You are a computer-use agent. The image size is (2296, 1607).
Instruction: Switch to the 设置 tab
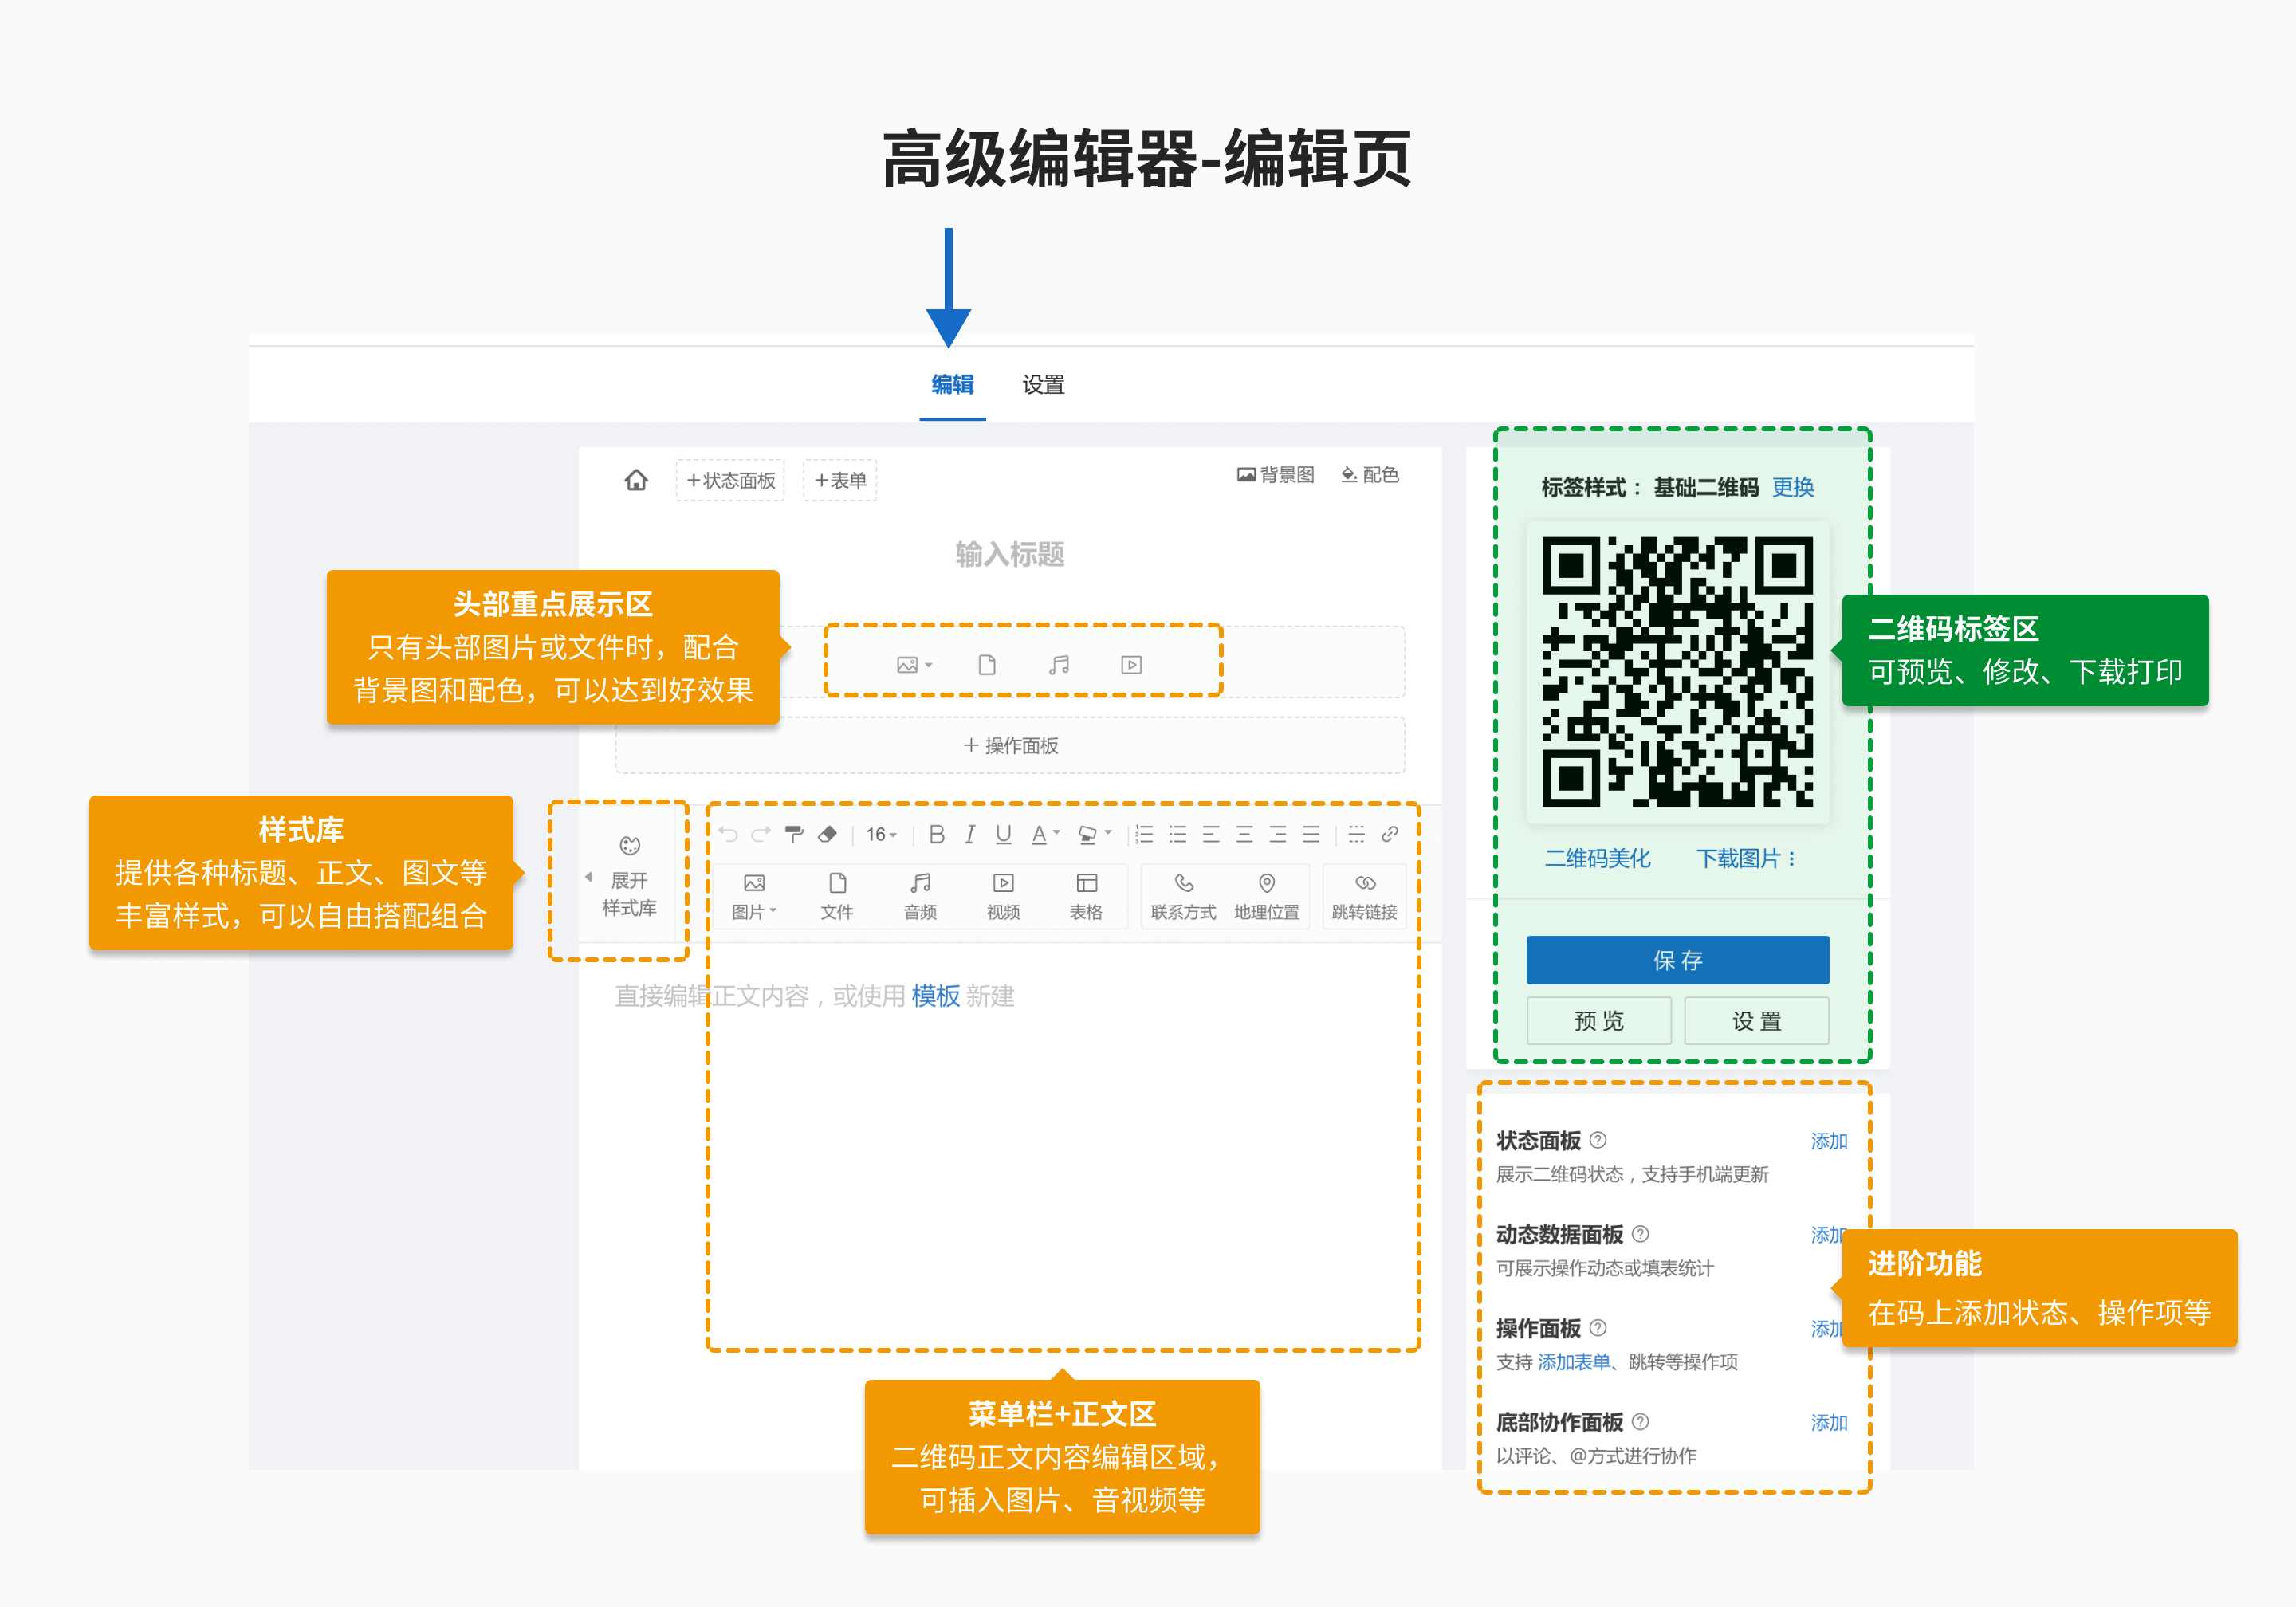coord(1043,385)
